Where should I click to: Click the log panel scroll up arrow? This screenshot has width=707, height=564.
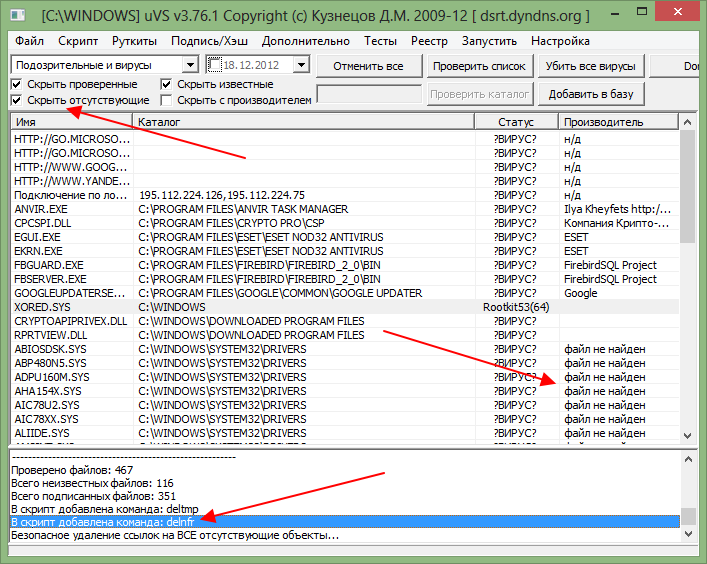point(688,460)
